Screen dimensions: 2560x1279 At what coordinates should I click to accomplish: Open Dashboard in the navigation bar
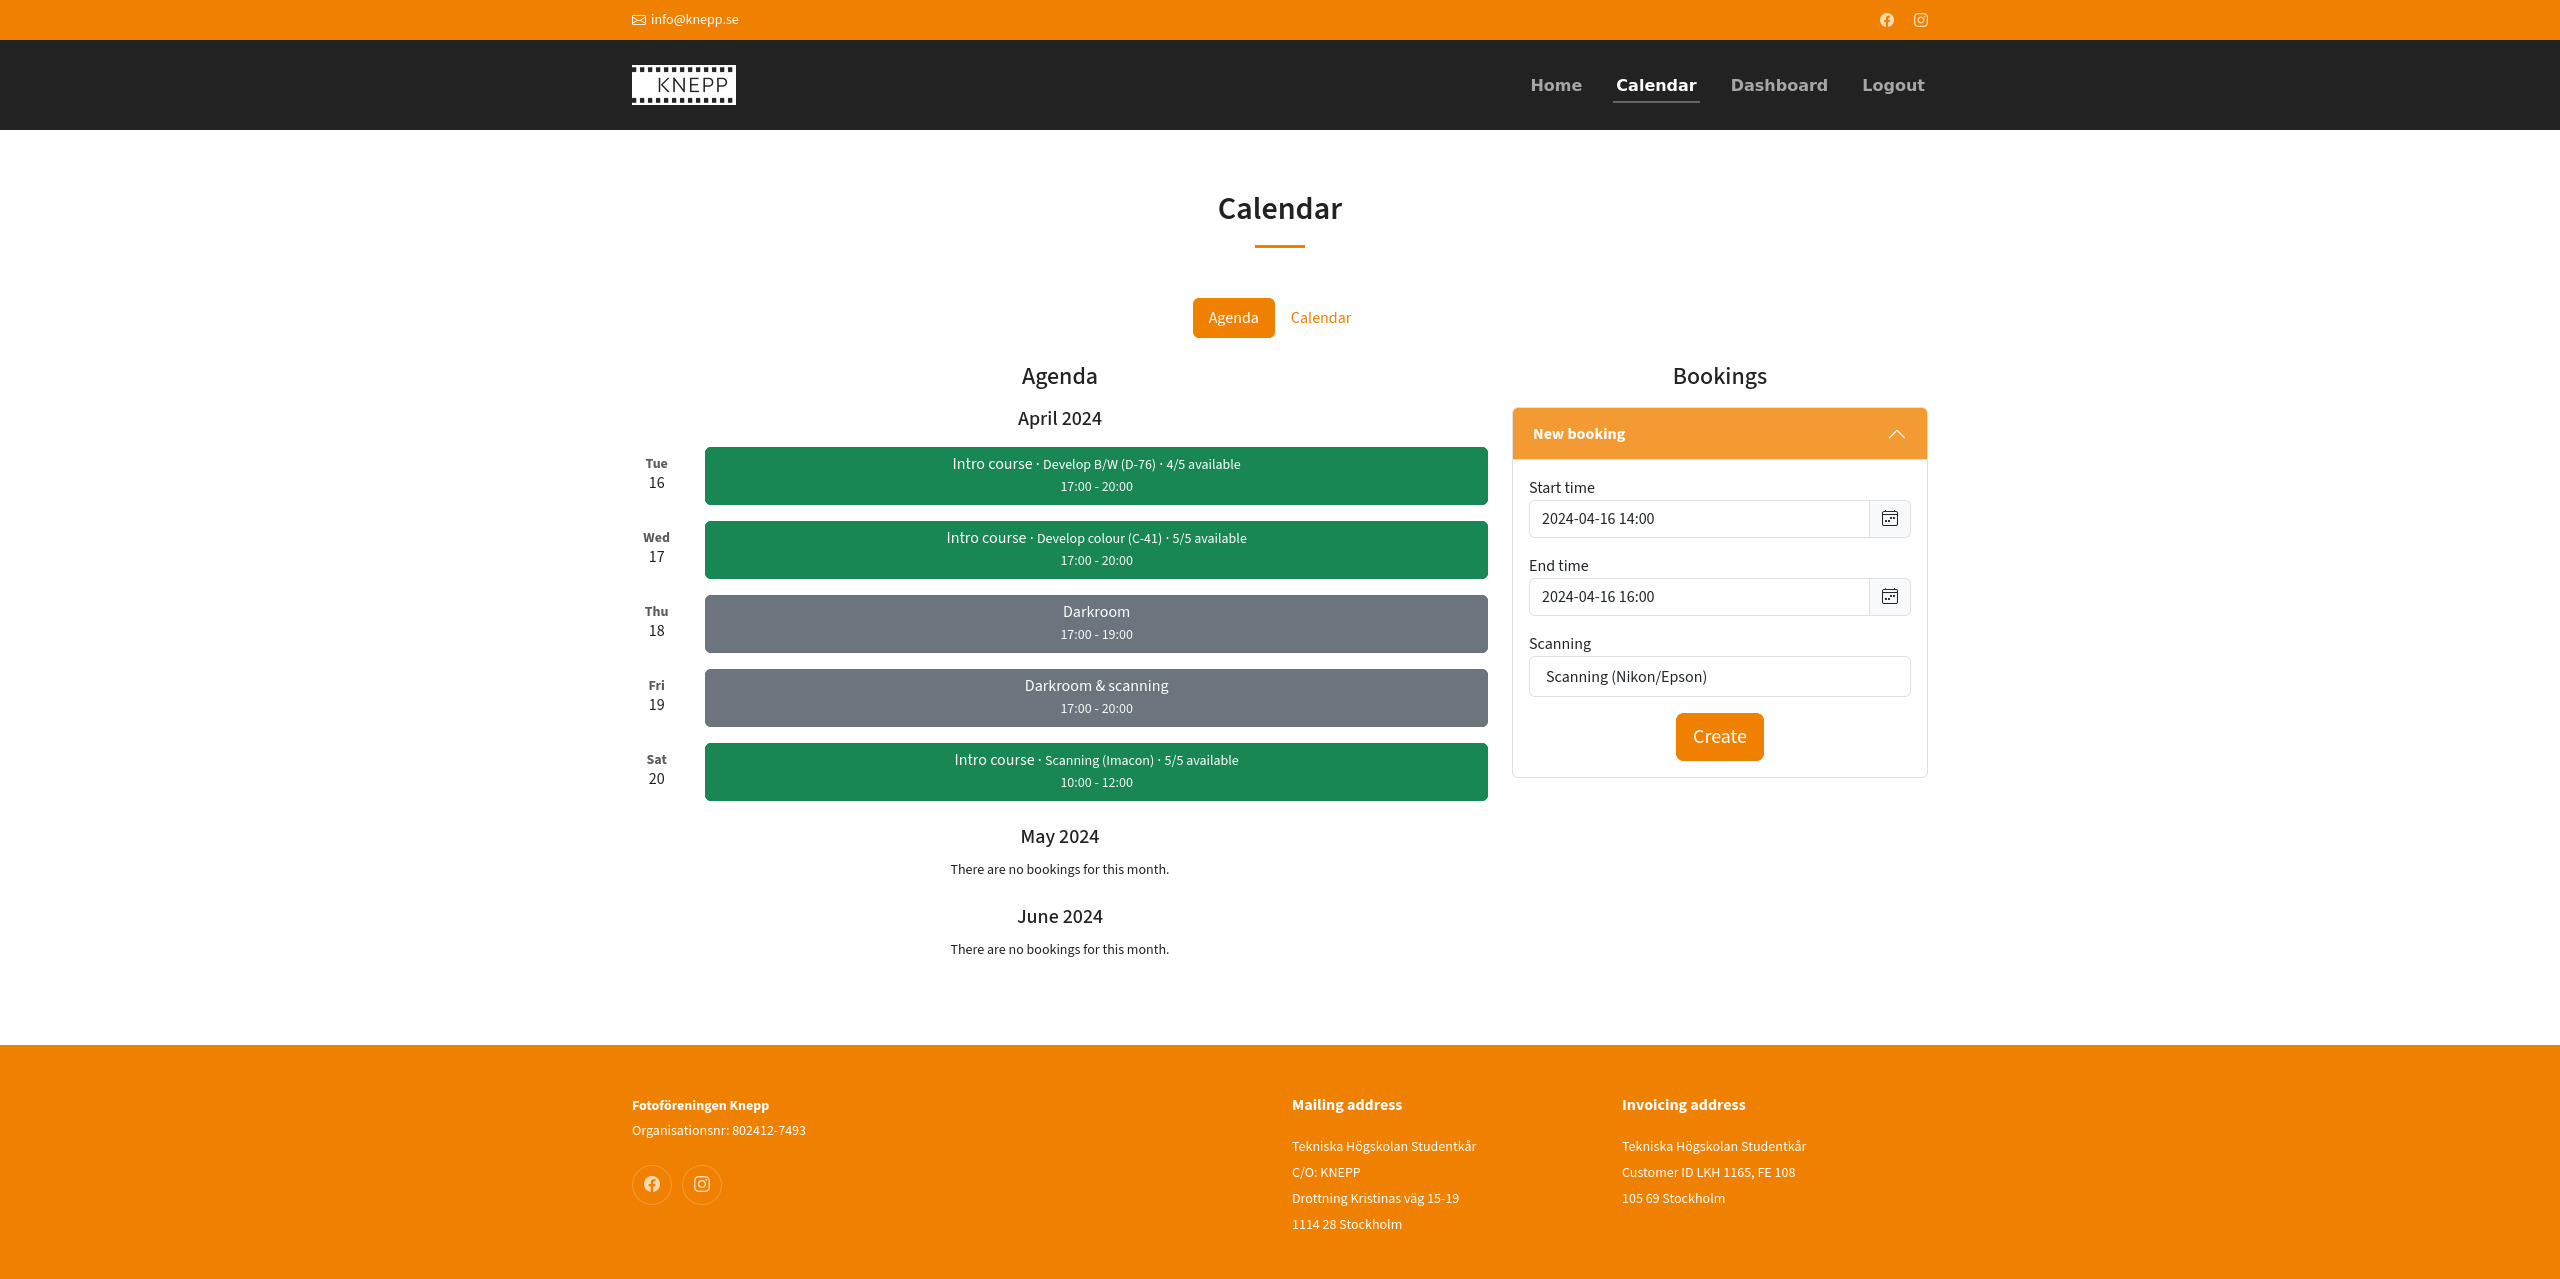pos(1779,85)
